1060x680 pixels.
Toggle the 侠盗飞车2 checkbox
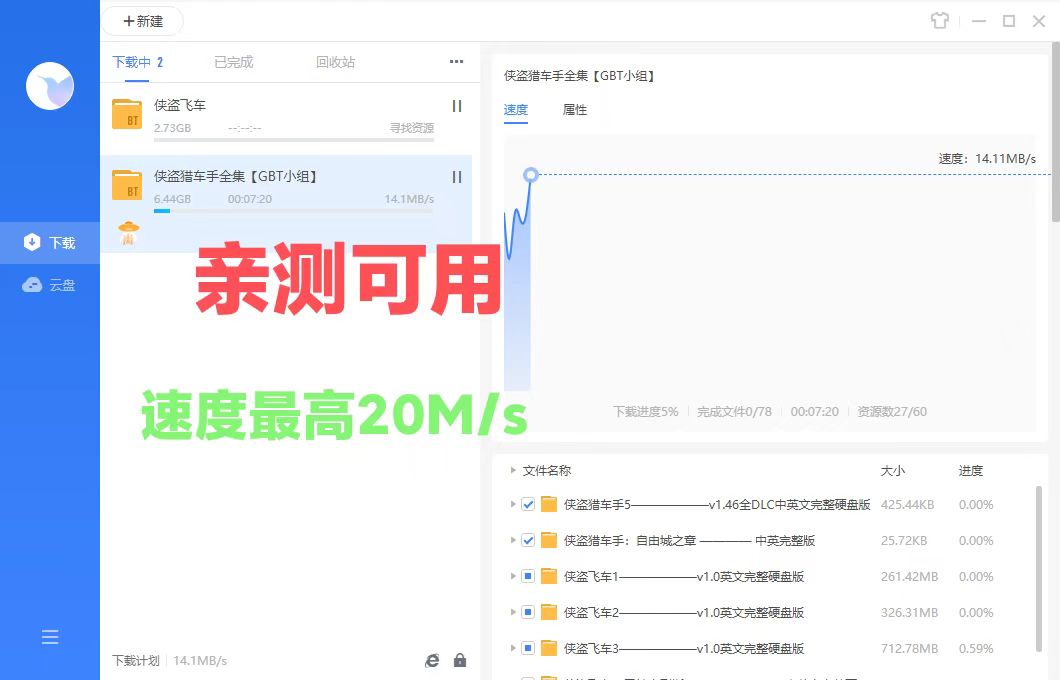click(x=528, y=612)
